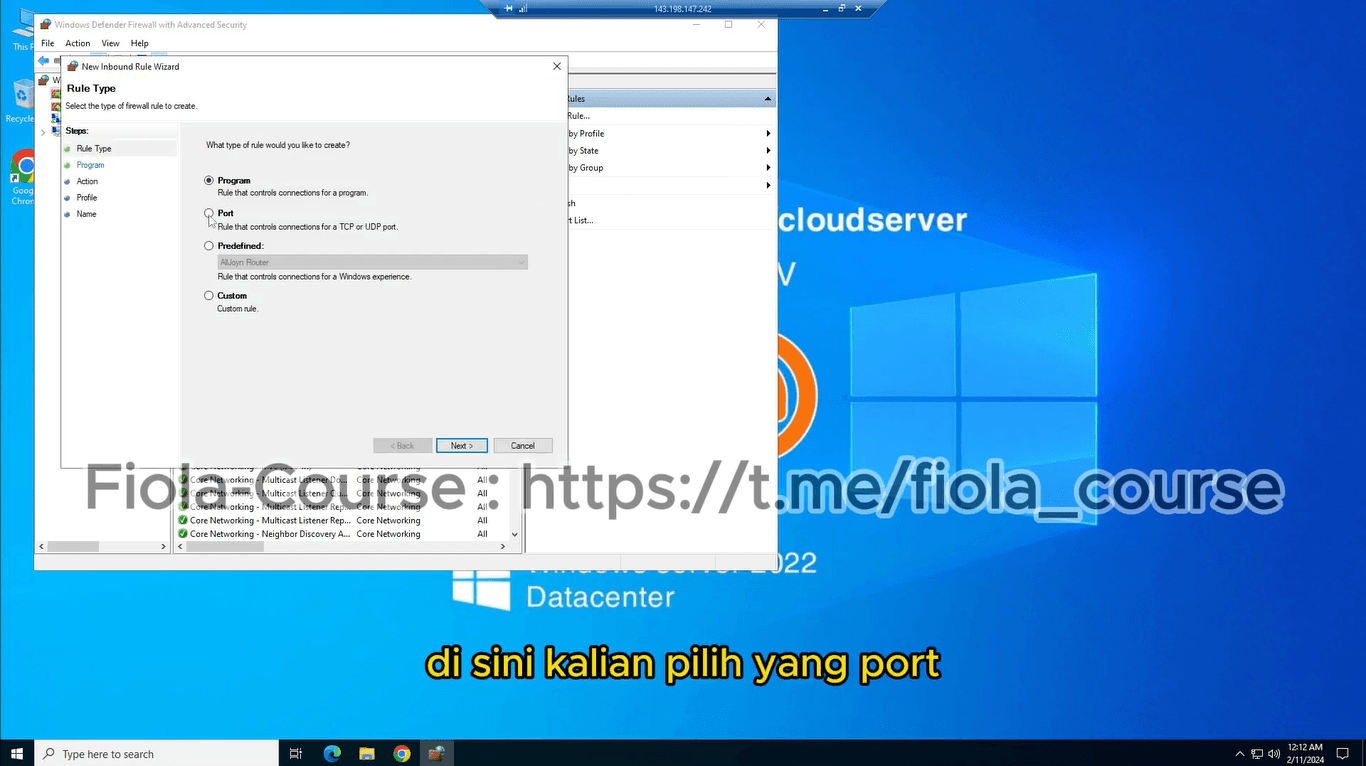Select the Port radio button
This screenshot has width=1366, height=766.
pos(209,213)
